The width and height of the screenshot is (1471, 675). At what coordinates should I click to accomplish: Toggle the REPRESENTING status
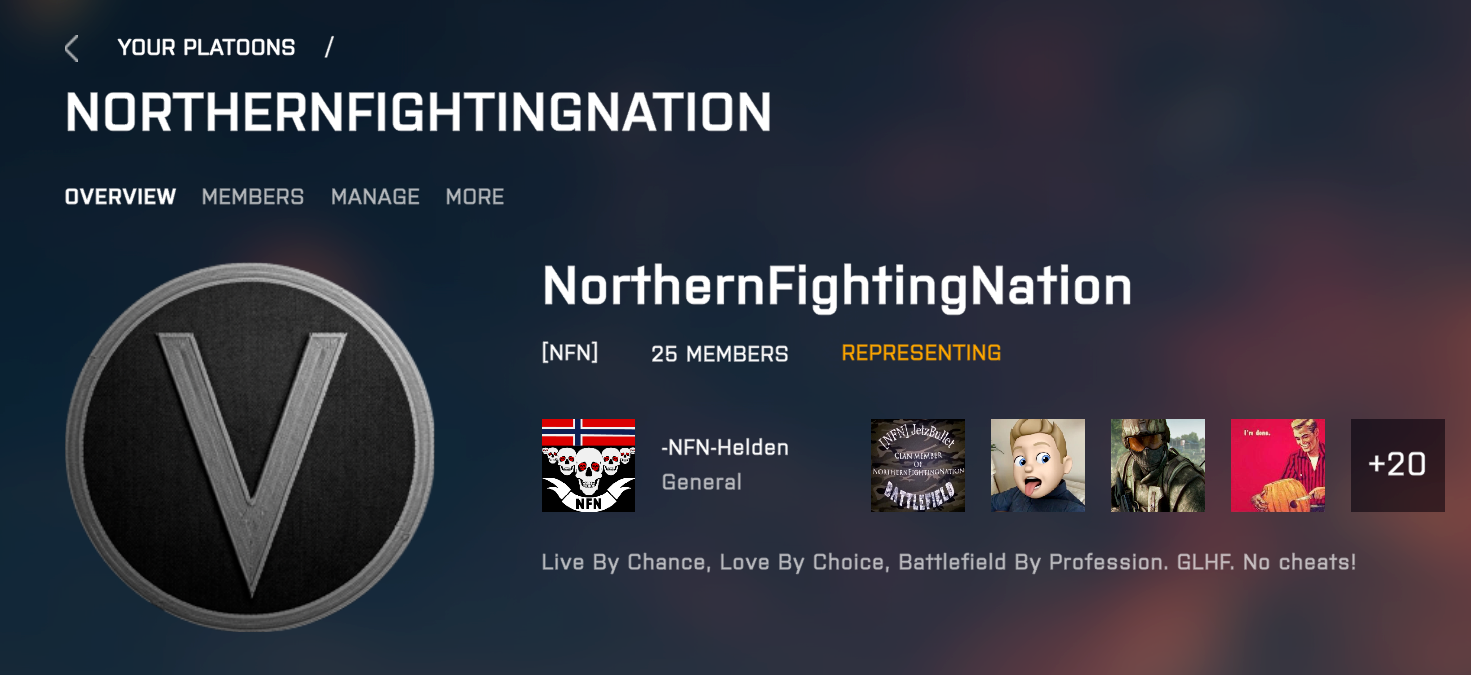pyautogui.click(x=921, y=353)
